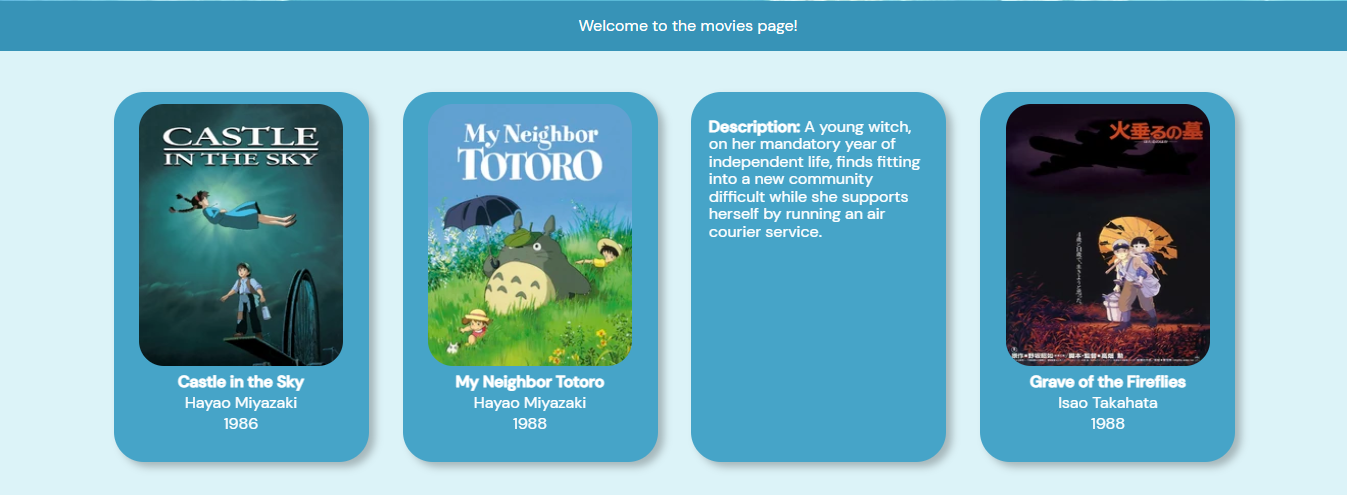Select director Hayao Miyazaki under My Neighbor Totoro
Image resolution: width=1347 pixels, height=495 pixels.
[530, 403]
